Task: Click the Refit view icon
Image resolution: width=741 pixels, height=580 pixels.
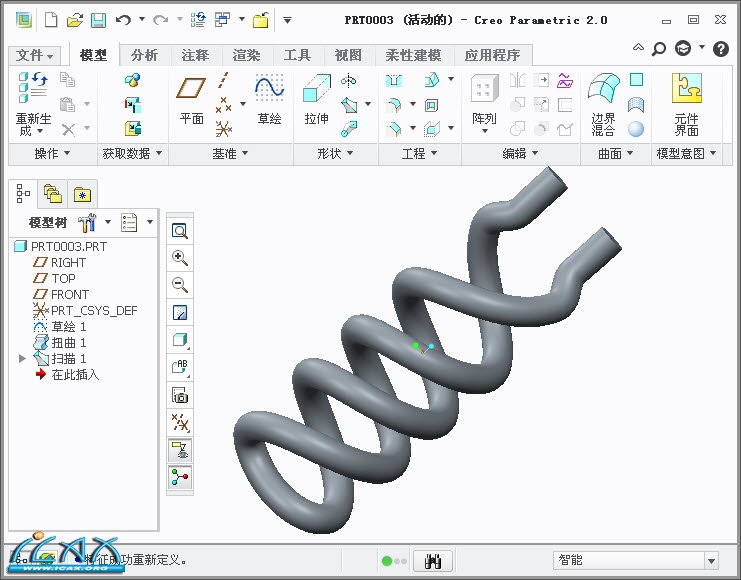Action: click(180, 231)
